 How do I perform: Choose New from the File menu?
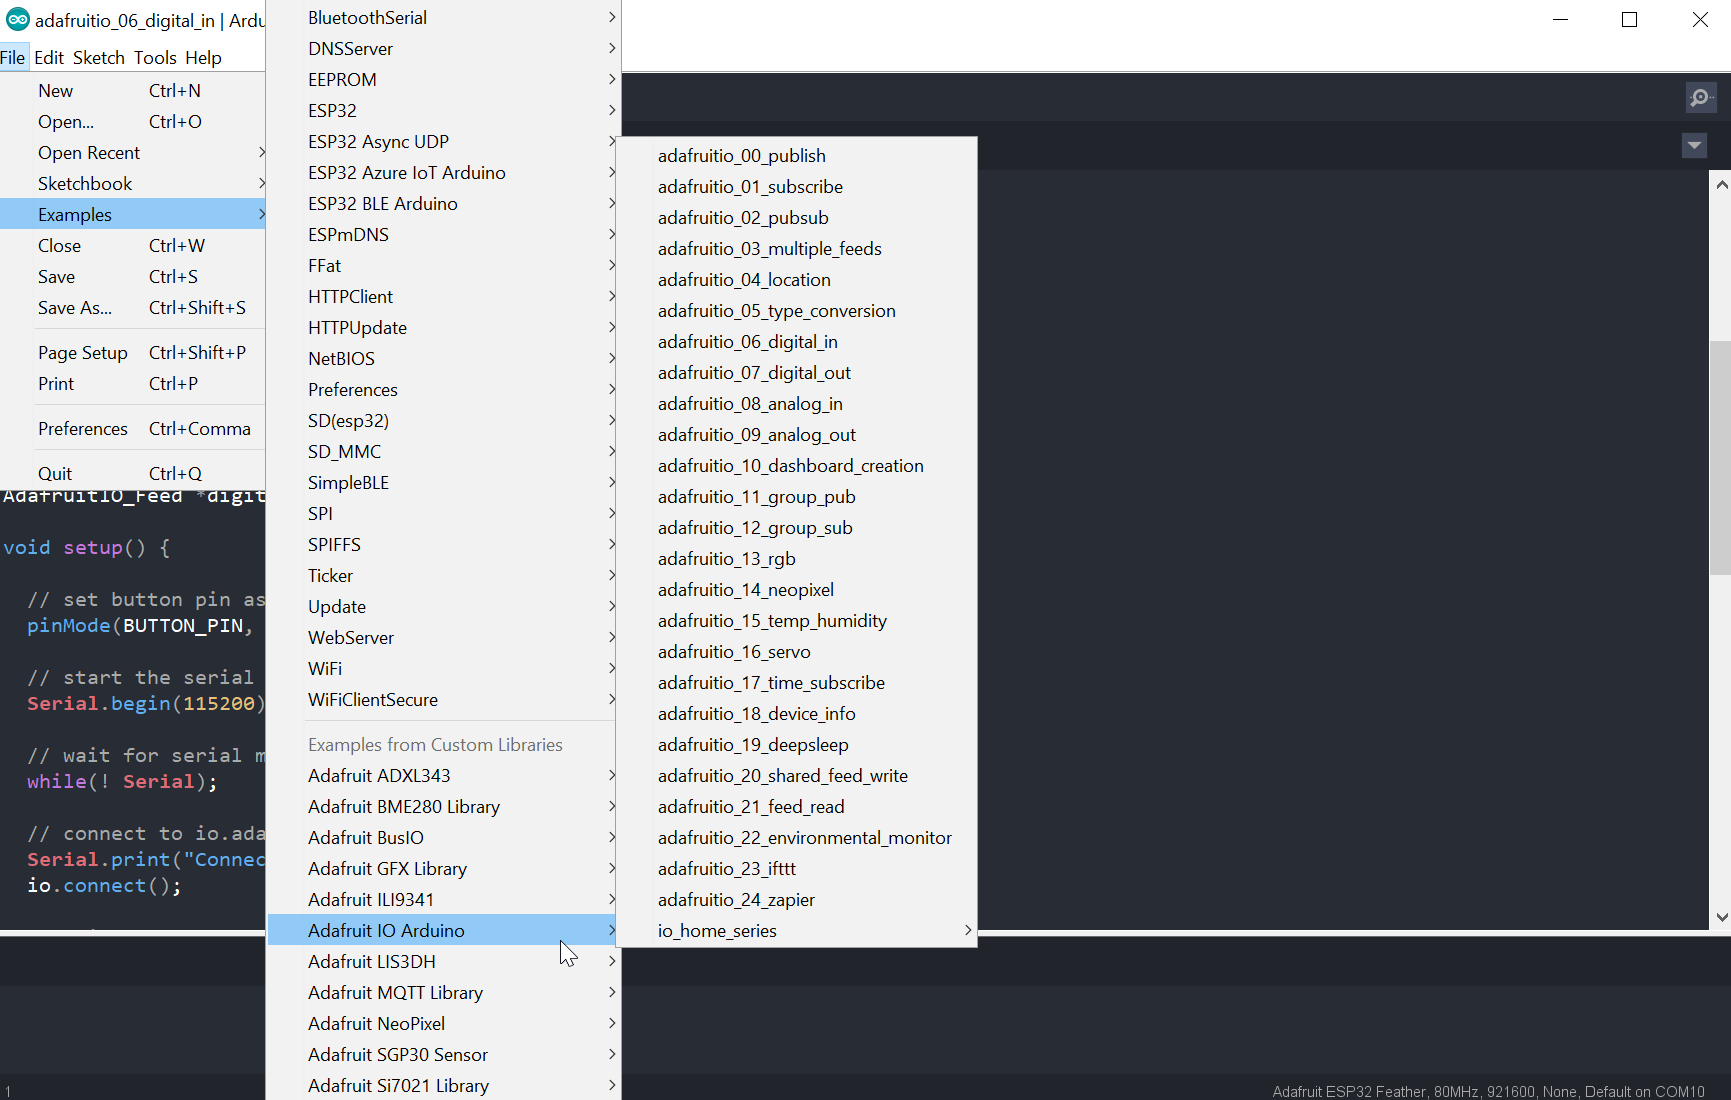[133, 91]
